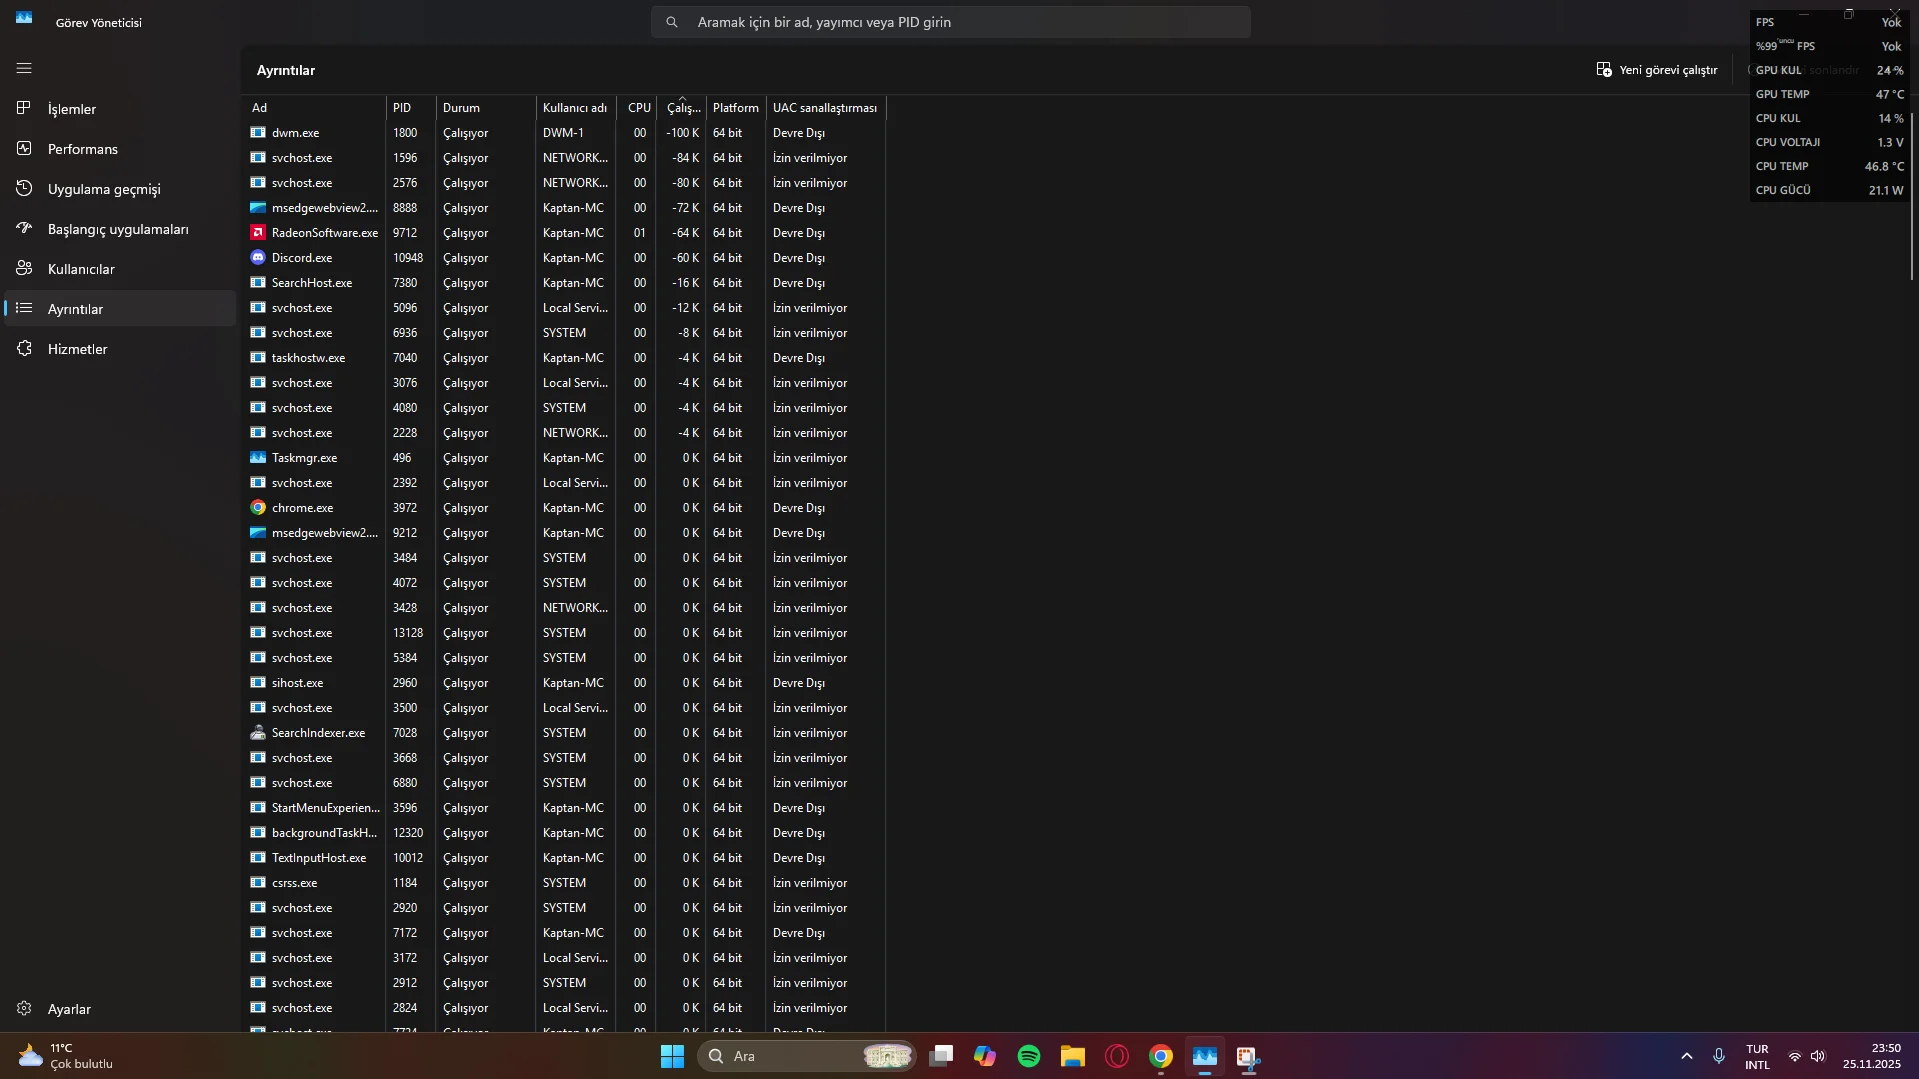
Task: Click the Discord.exe process icon
Action: [258, 257]
